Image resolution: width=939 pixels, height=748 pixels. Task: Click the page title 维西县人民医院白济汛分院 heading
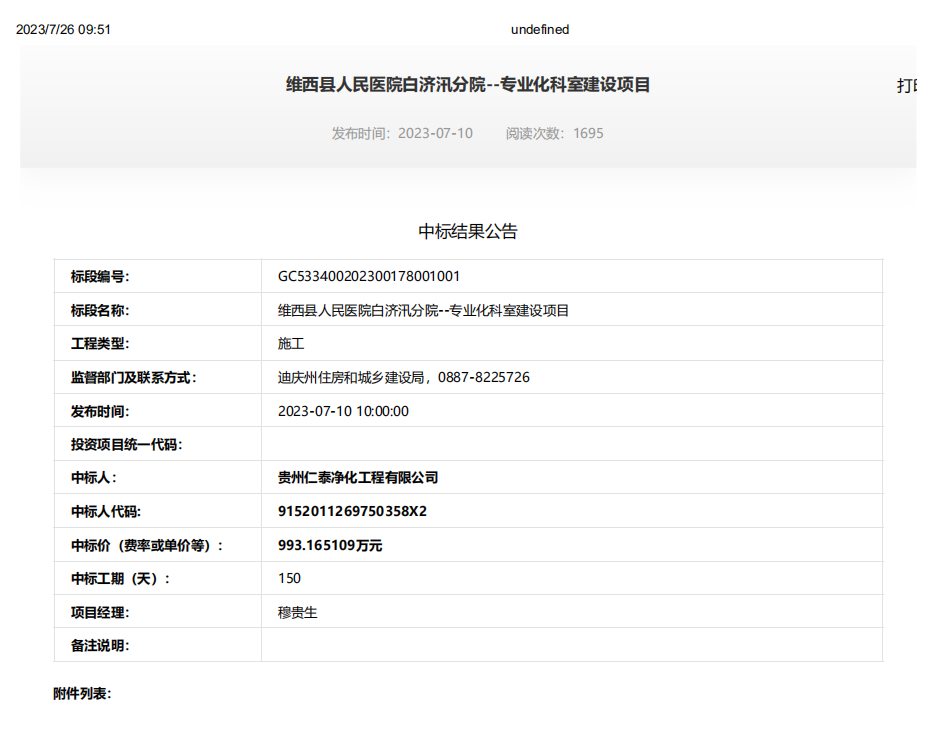[468, 85]
